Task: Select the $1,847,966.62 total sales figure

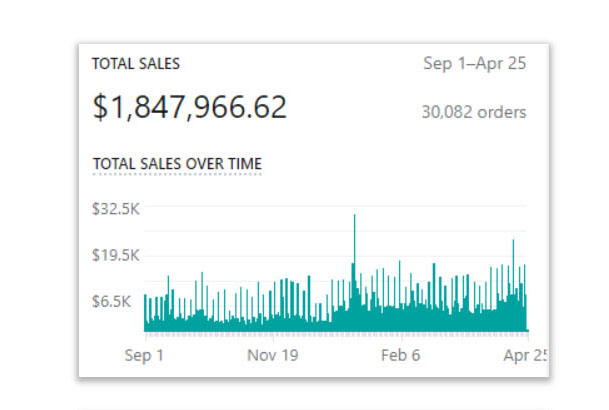Action: 190,107
